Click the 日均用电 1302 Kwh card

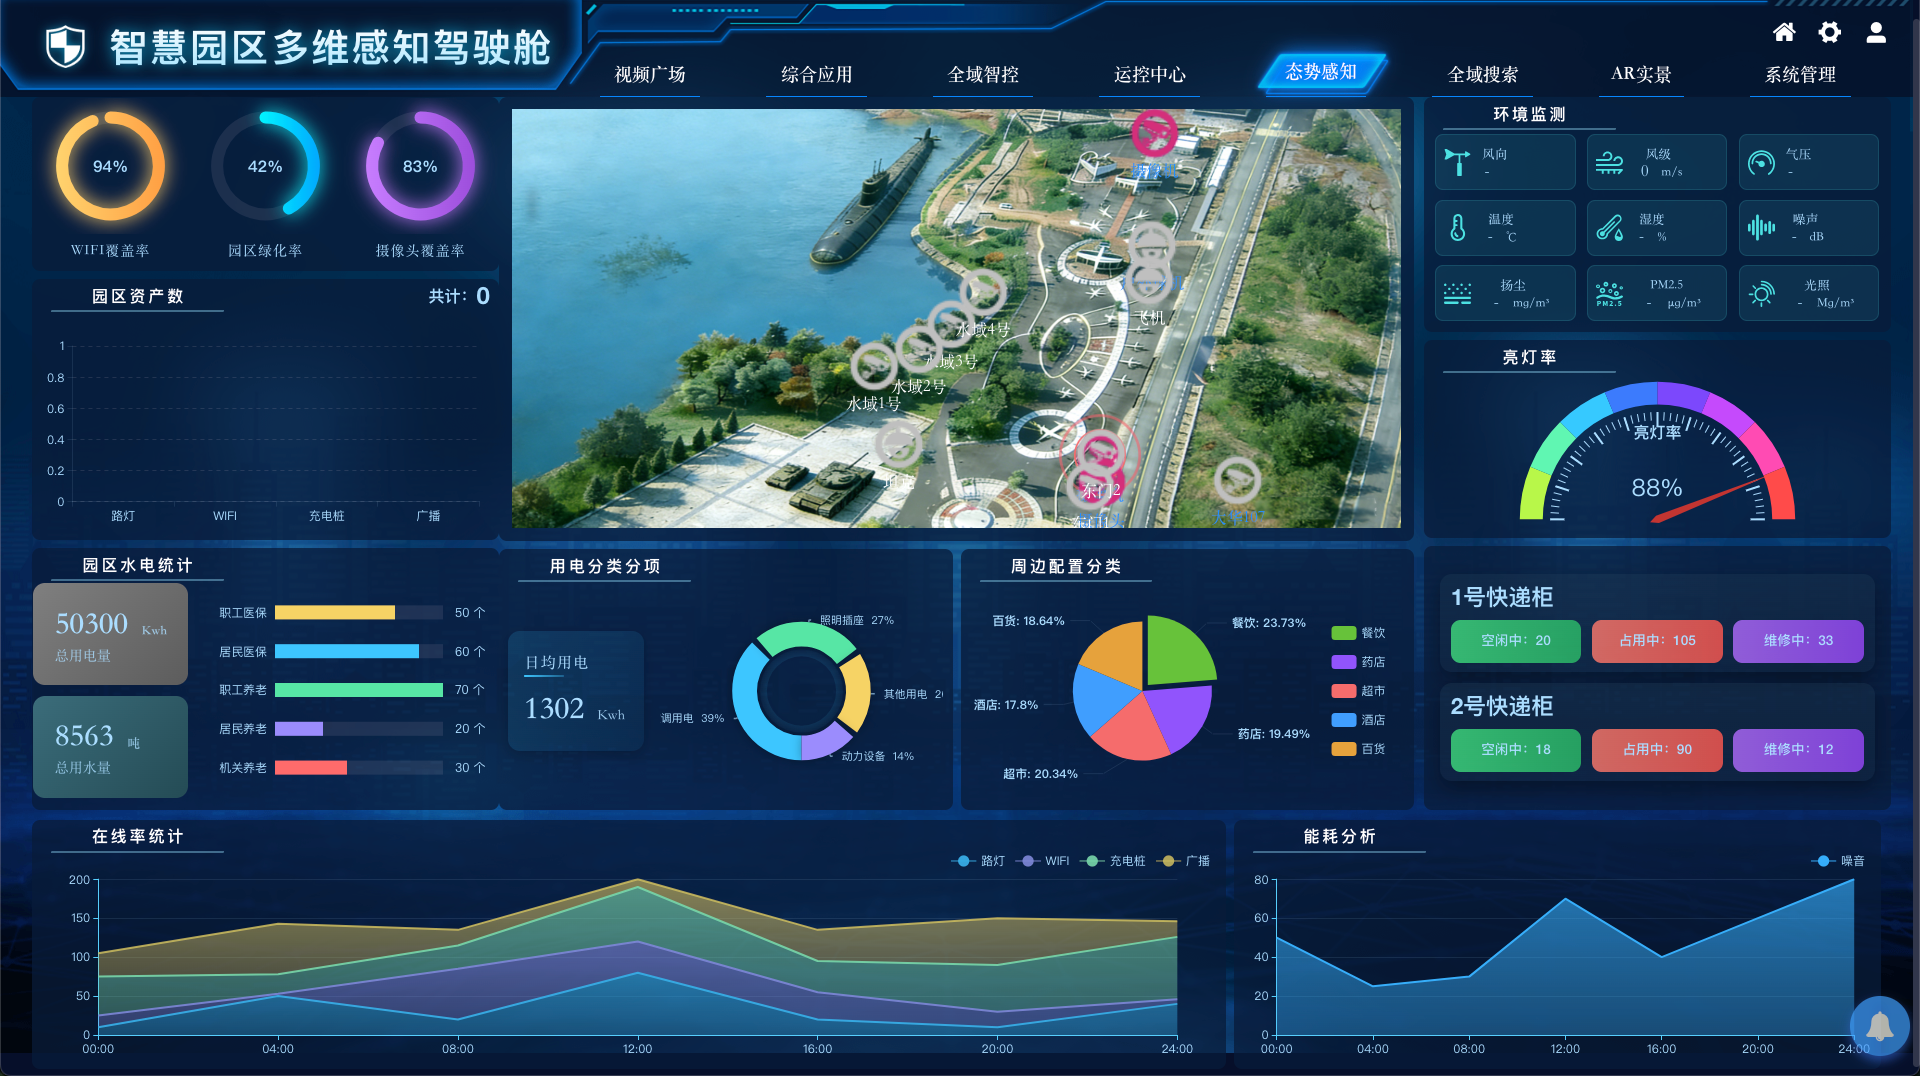[x=576, y=691]
